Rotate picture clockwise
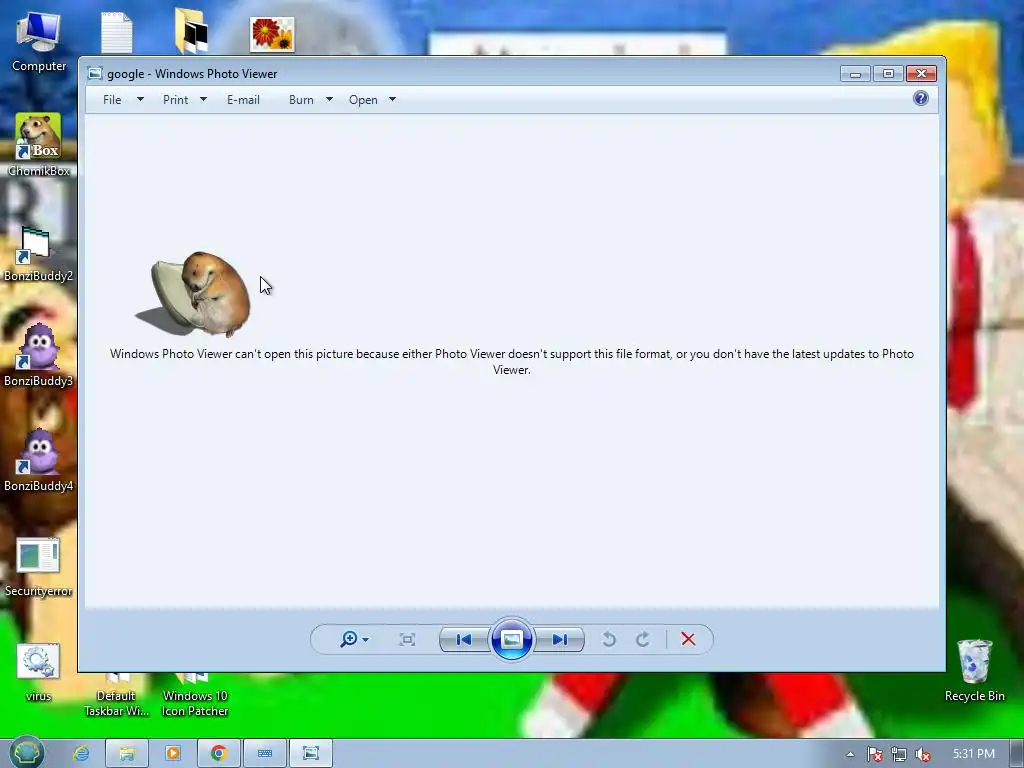This screenshot has height=768, width=1024. coord(643,639)
